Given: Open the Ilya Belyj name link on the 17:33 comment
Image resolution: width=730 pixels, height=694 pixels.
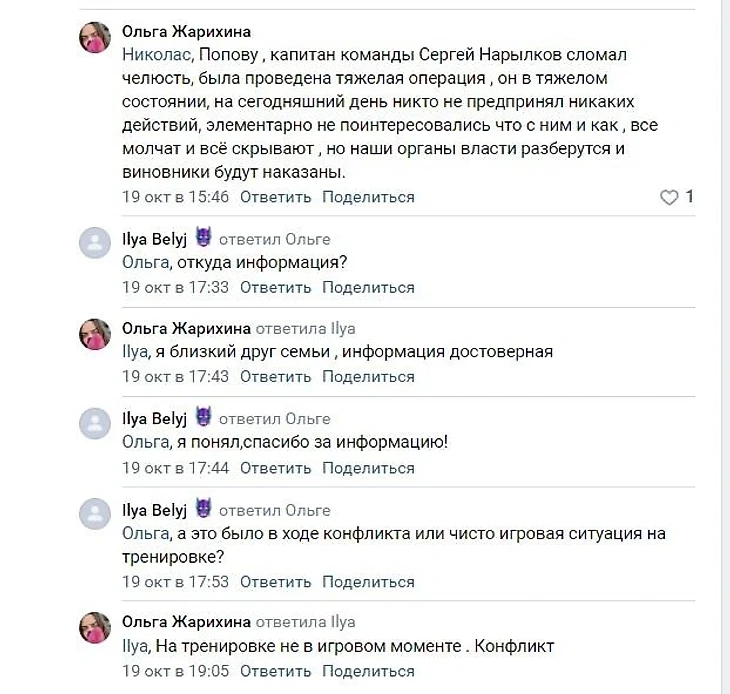Looking at the screenshot, I should (x=154, y=239).
